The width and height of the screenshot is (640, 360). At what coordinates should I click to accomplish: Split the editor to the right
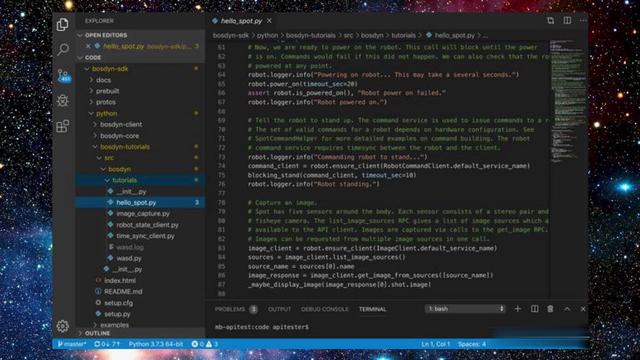(x=567, y=20)
